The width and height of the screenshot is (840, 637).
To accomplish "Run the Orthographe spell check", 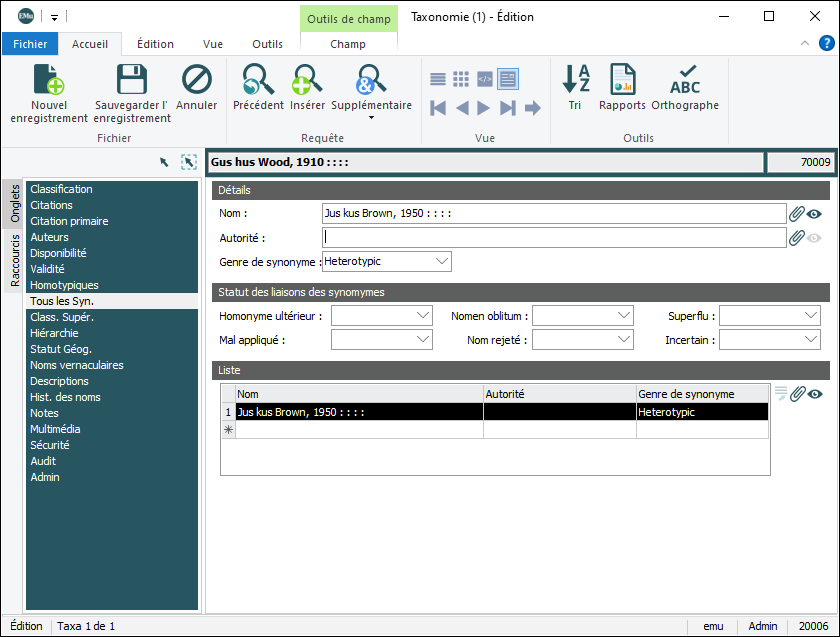I will (685, 80).
